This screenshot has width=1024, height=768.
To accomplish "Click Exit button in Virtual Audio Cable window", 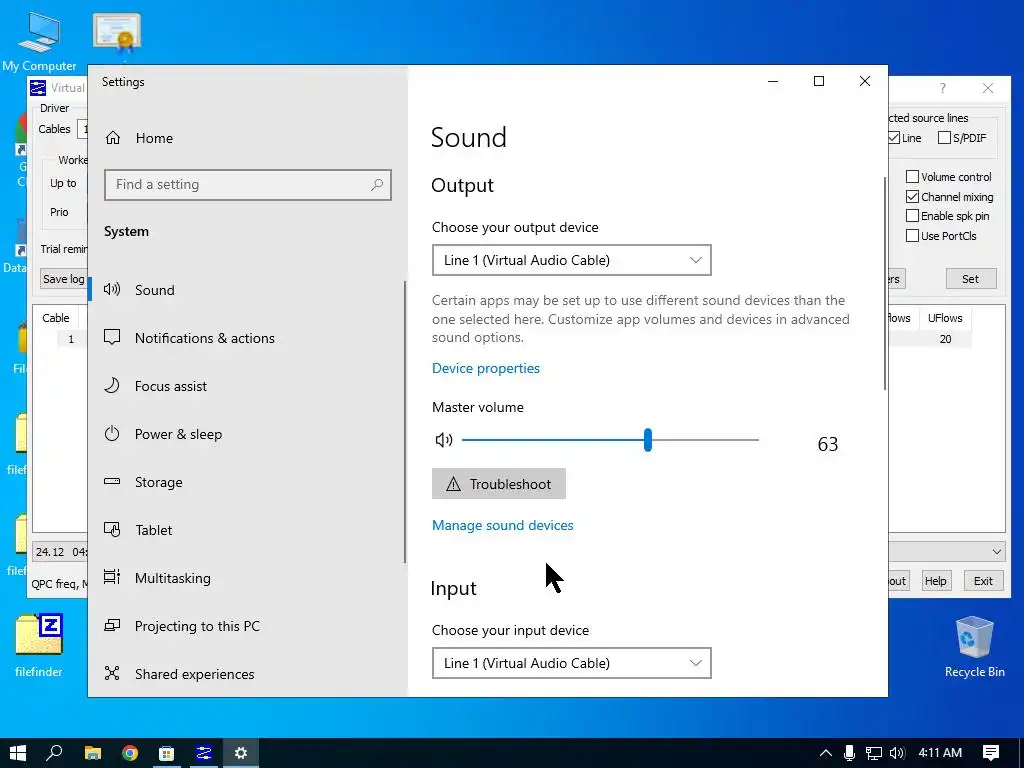I will tap(983, 581).
